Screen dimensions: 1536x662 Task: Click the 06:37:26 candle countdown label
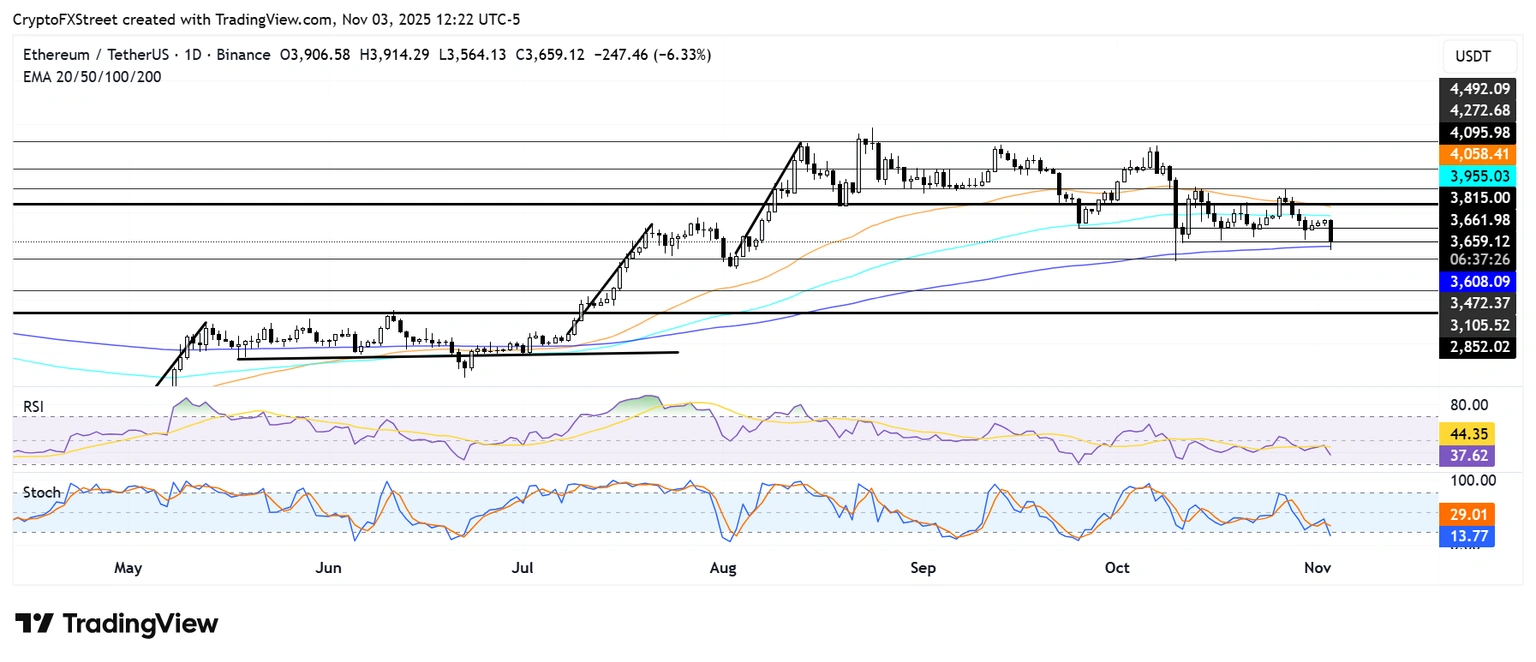1476,258
